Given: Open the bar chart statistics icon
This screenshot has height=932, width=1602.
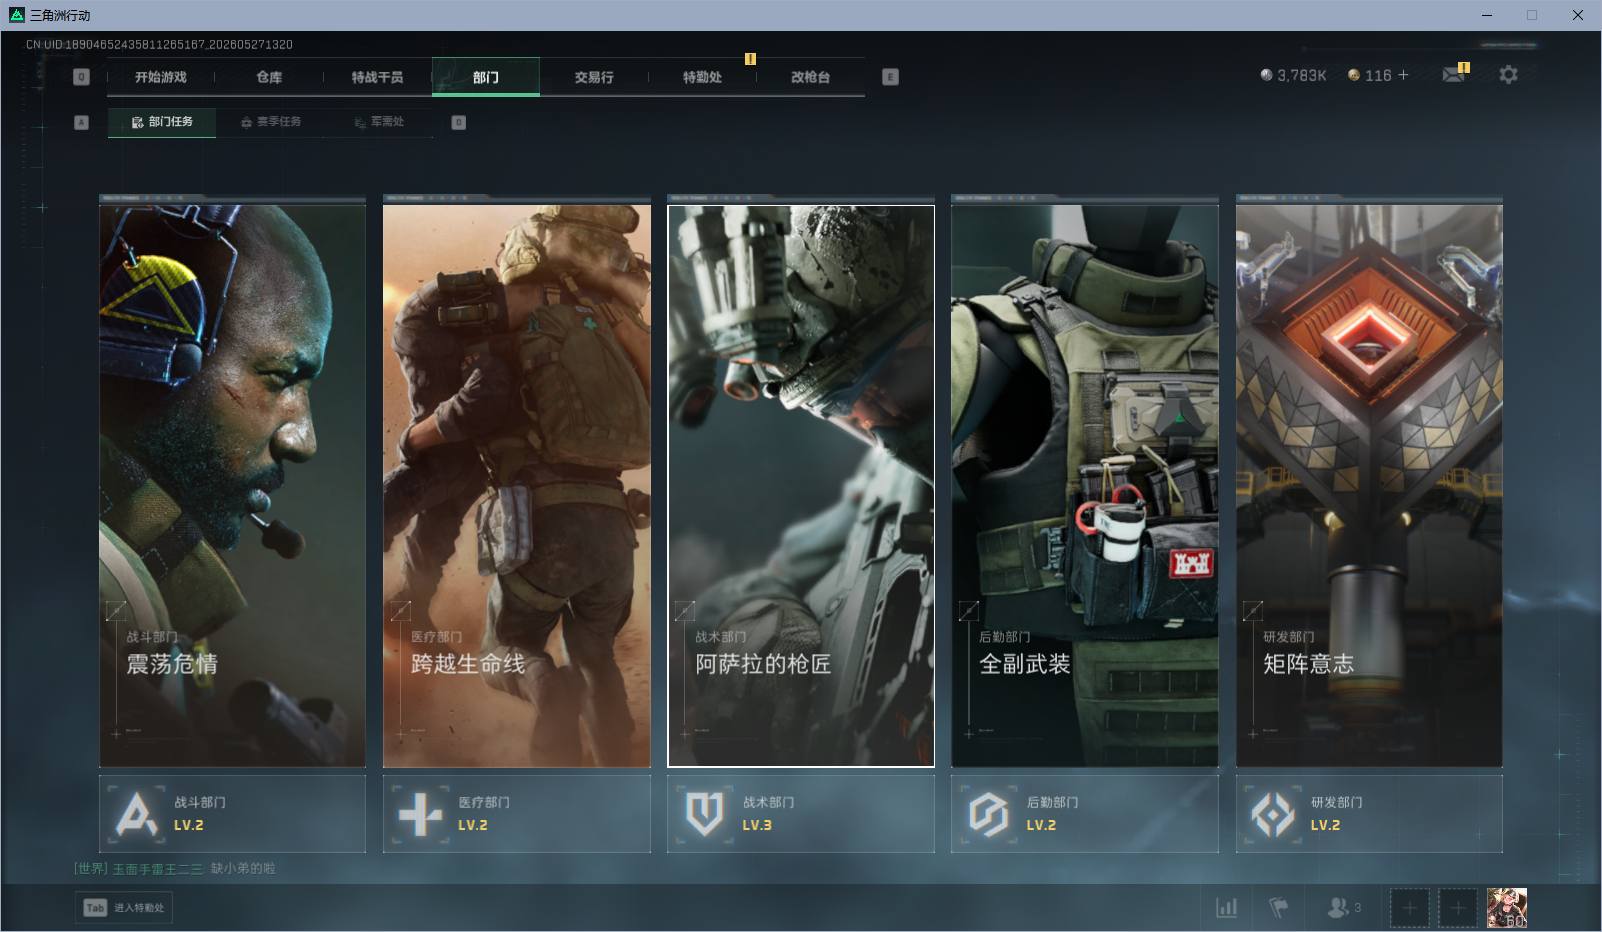Looking at the screenshot, I should [1226, 907].
